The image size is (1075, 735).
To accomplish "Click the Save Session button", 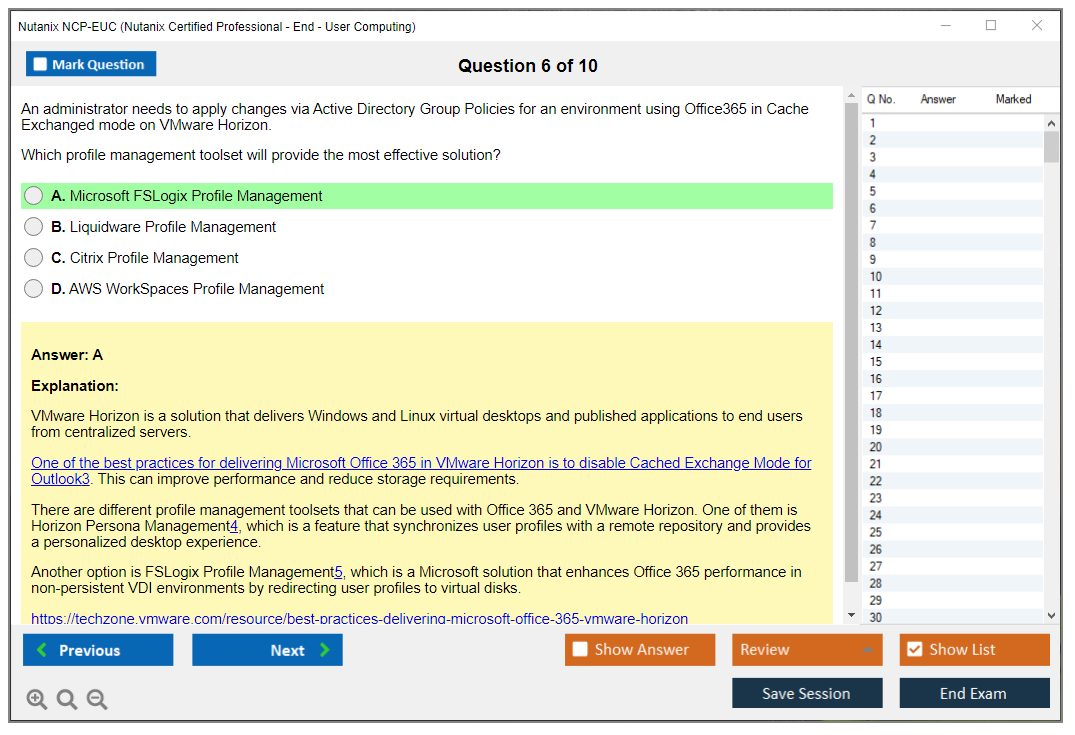I will 806,693.
